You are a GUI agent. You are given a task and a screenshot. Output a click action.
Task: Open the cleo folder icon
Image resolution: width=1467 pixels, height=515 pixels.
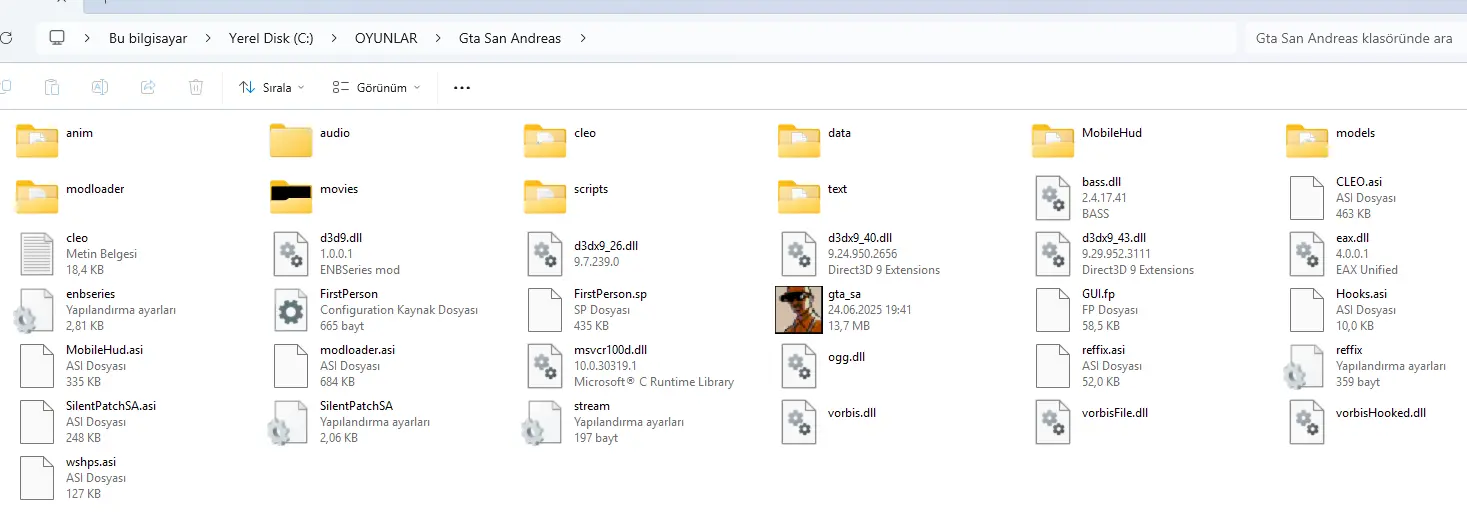tap(545, 141)
